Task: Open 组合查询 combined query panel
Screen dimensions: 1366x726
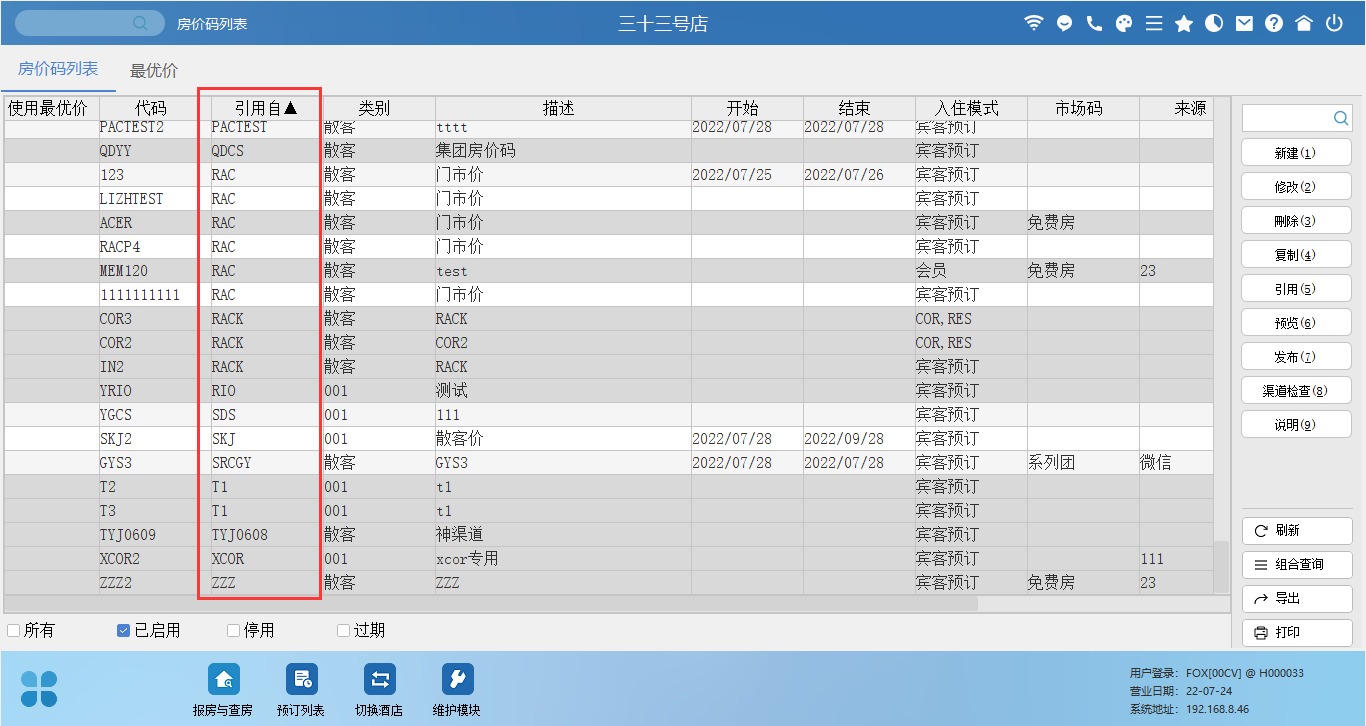Action: [1297, 565]
